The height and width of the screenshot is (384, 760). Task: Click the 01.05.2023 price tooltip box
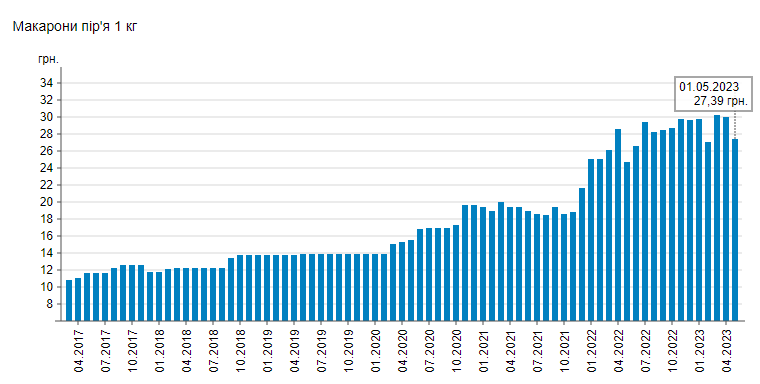tap(713, 94)
